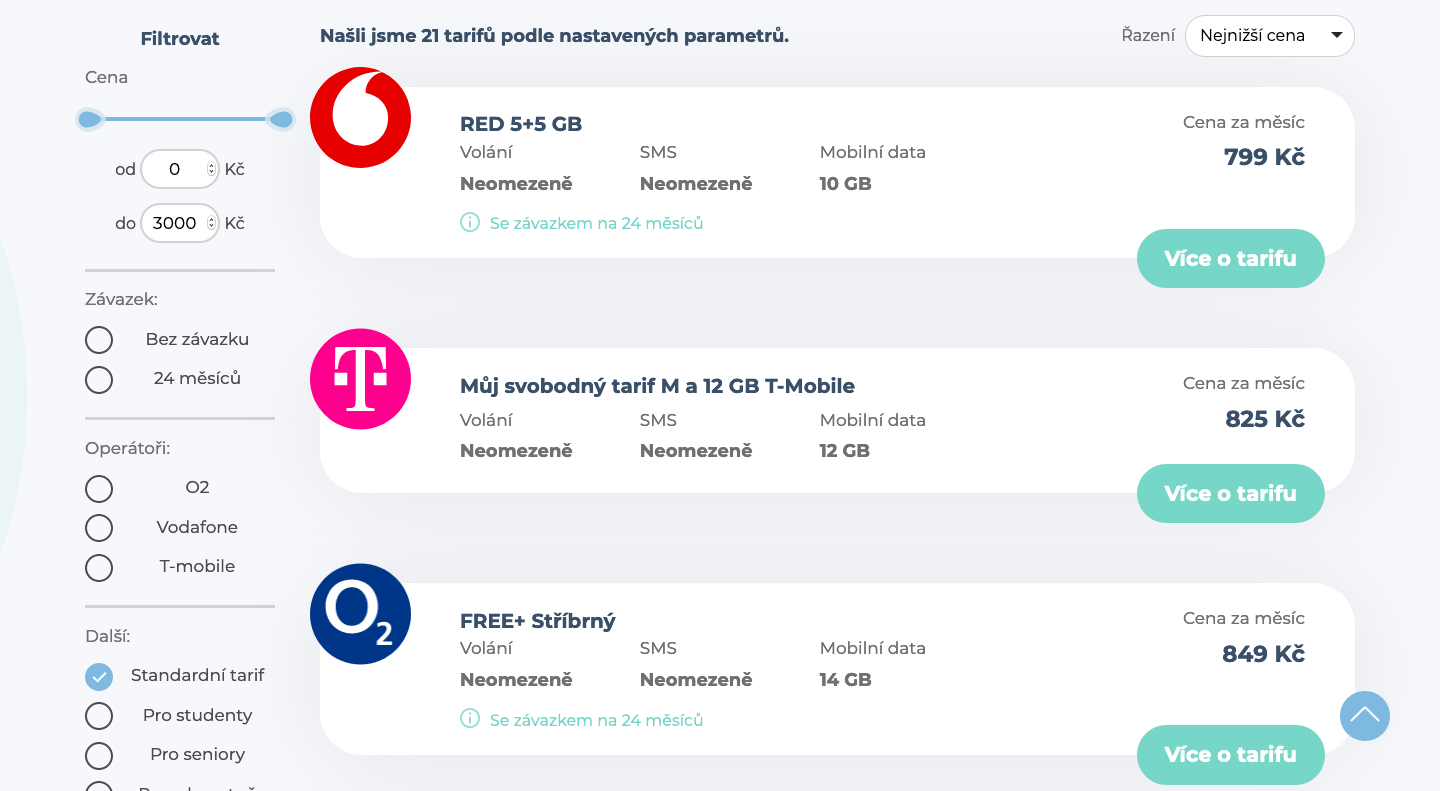The width and height of the screenshot is (1440, 791).
Task: Enable the Pro studenty filter
Action: [x=99, y=716]
